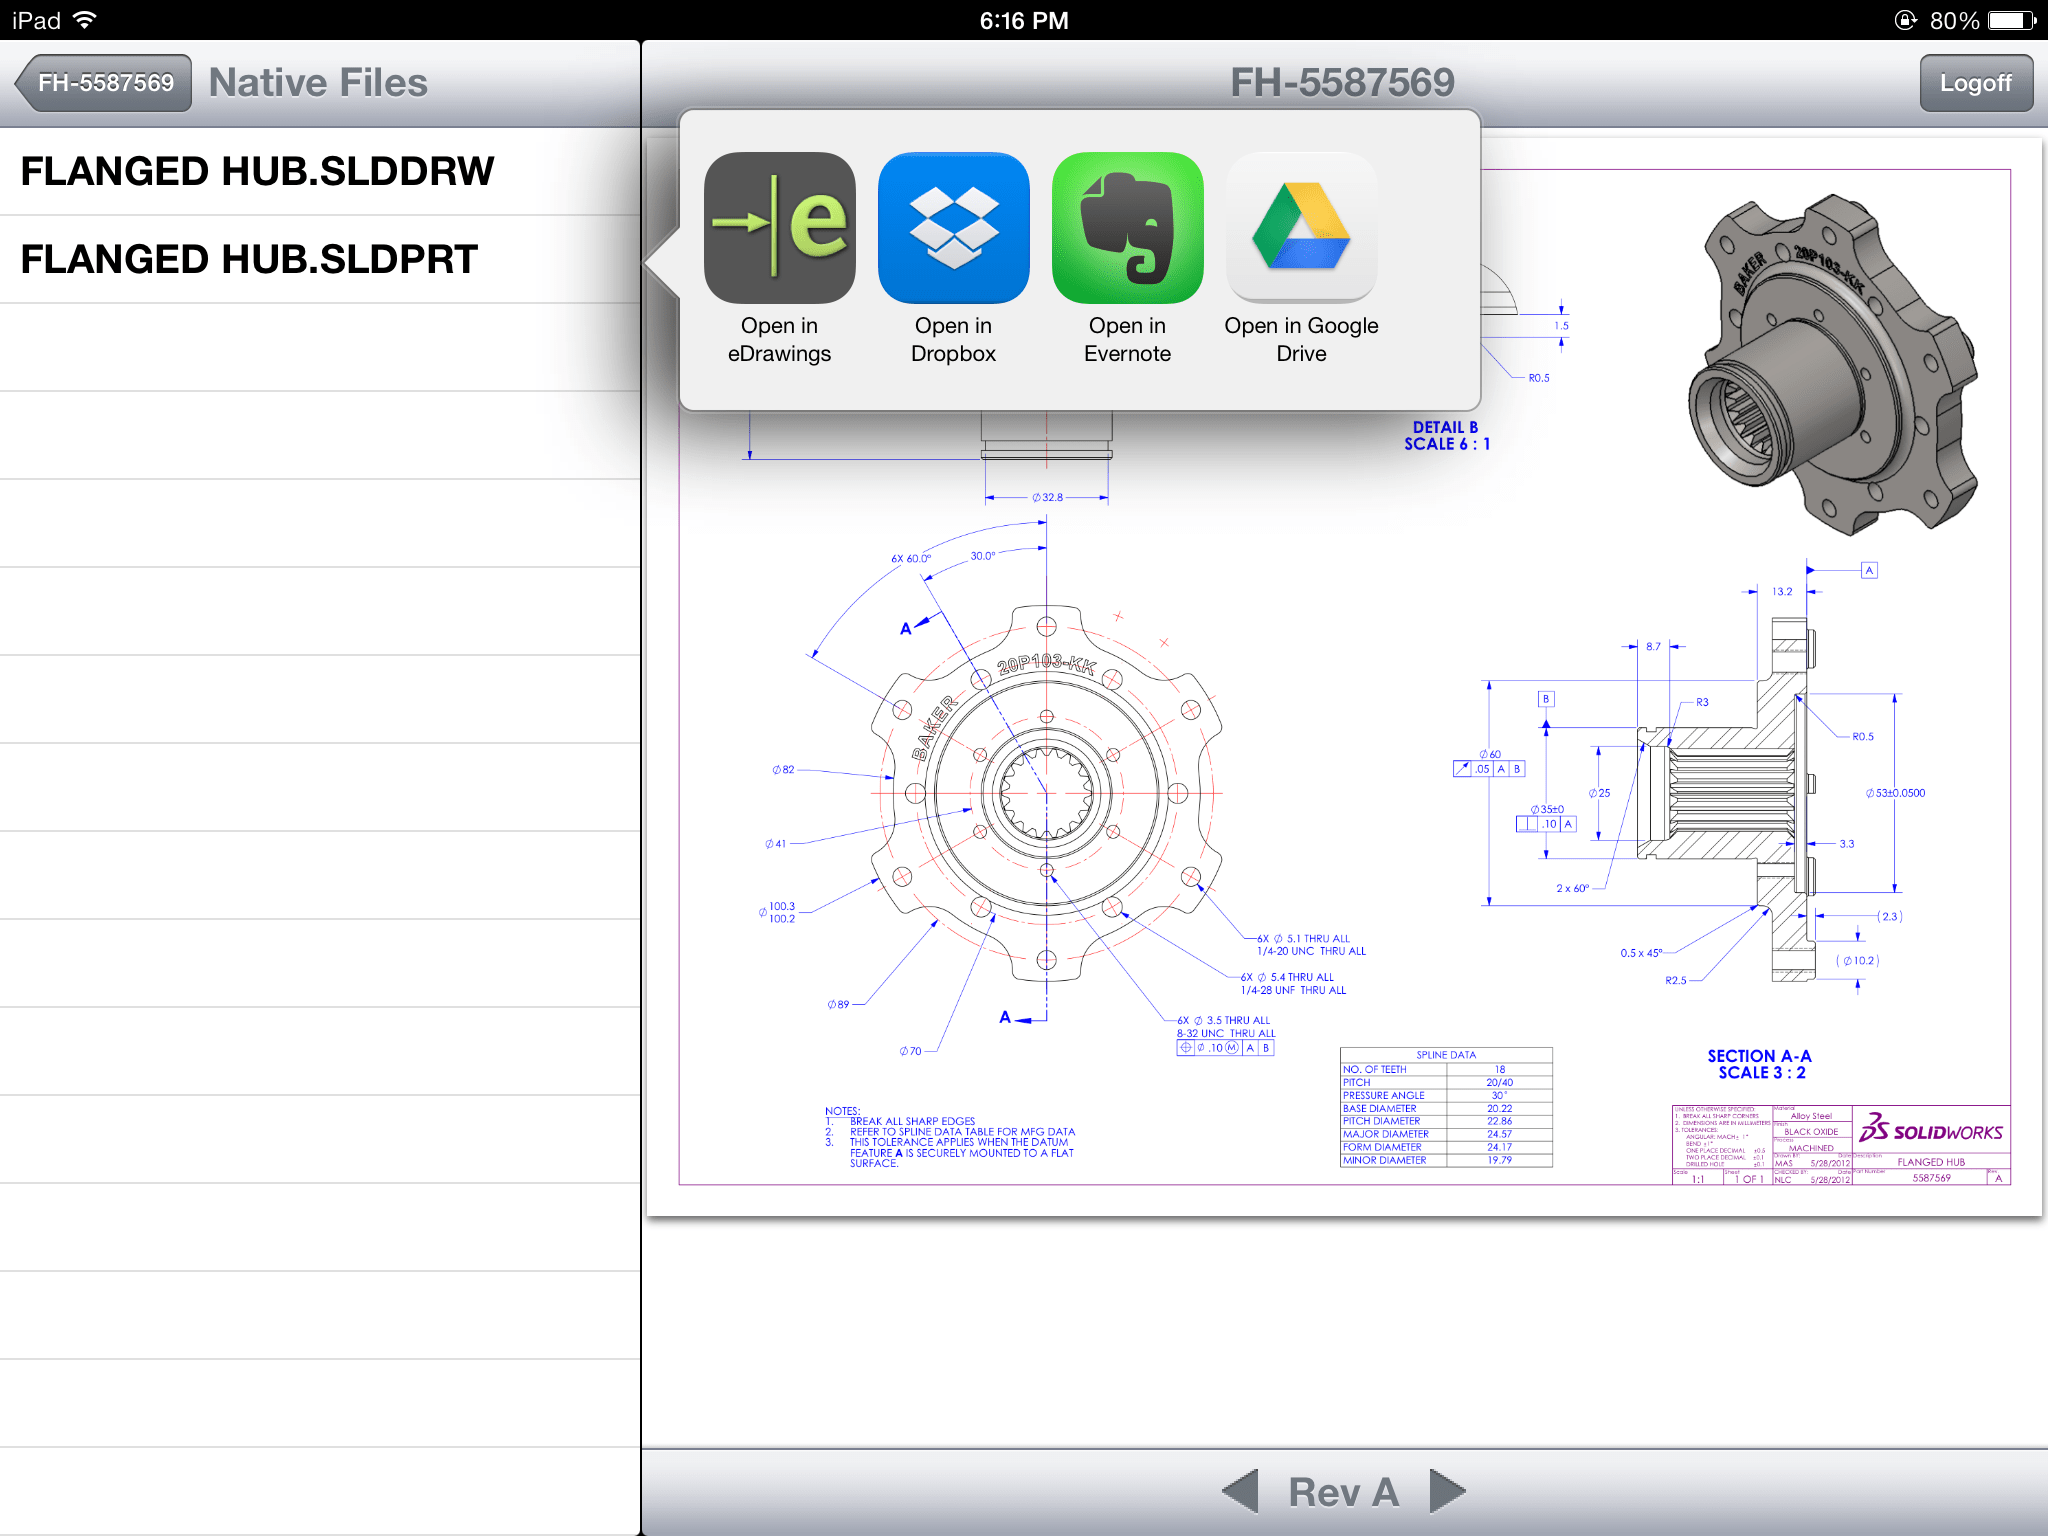Select FLANGED HUB.SLDPRT file

click(250, 259)
